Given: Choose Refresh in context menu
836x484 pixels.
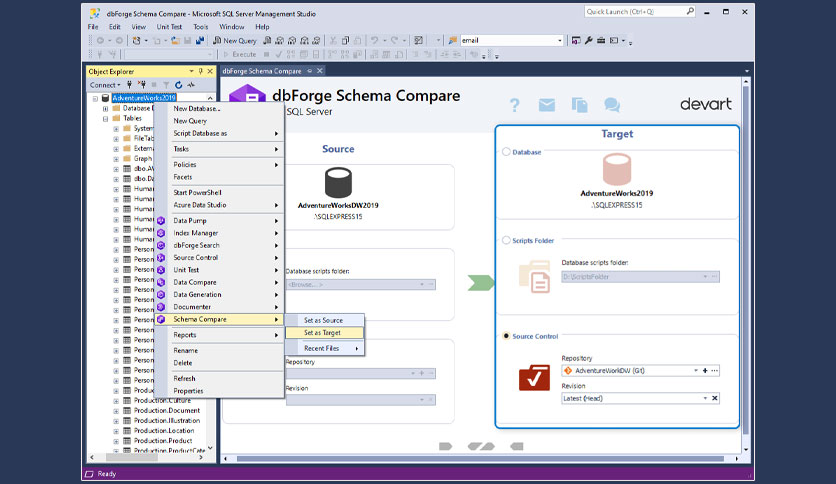Looking at the screenshot, I should tap(219, 378).
